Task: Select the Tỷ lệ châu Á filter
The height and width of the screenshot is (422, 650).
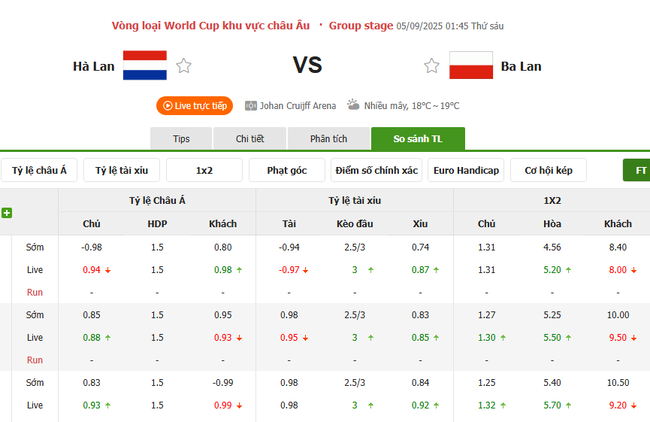Action: [40, 171]
